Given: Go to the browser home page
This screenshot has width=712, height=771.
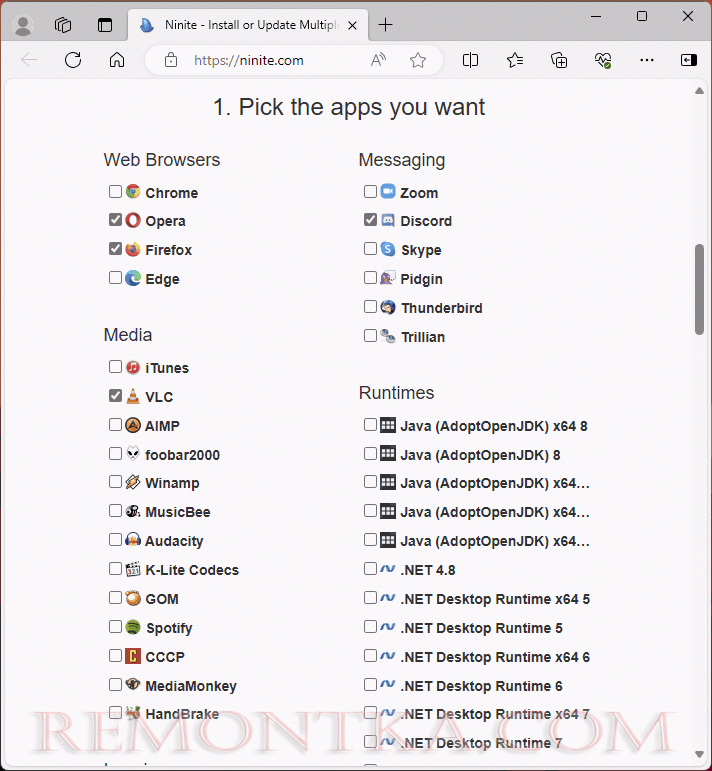Looking at the screenshot, I should pos(117,60).
